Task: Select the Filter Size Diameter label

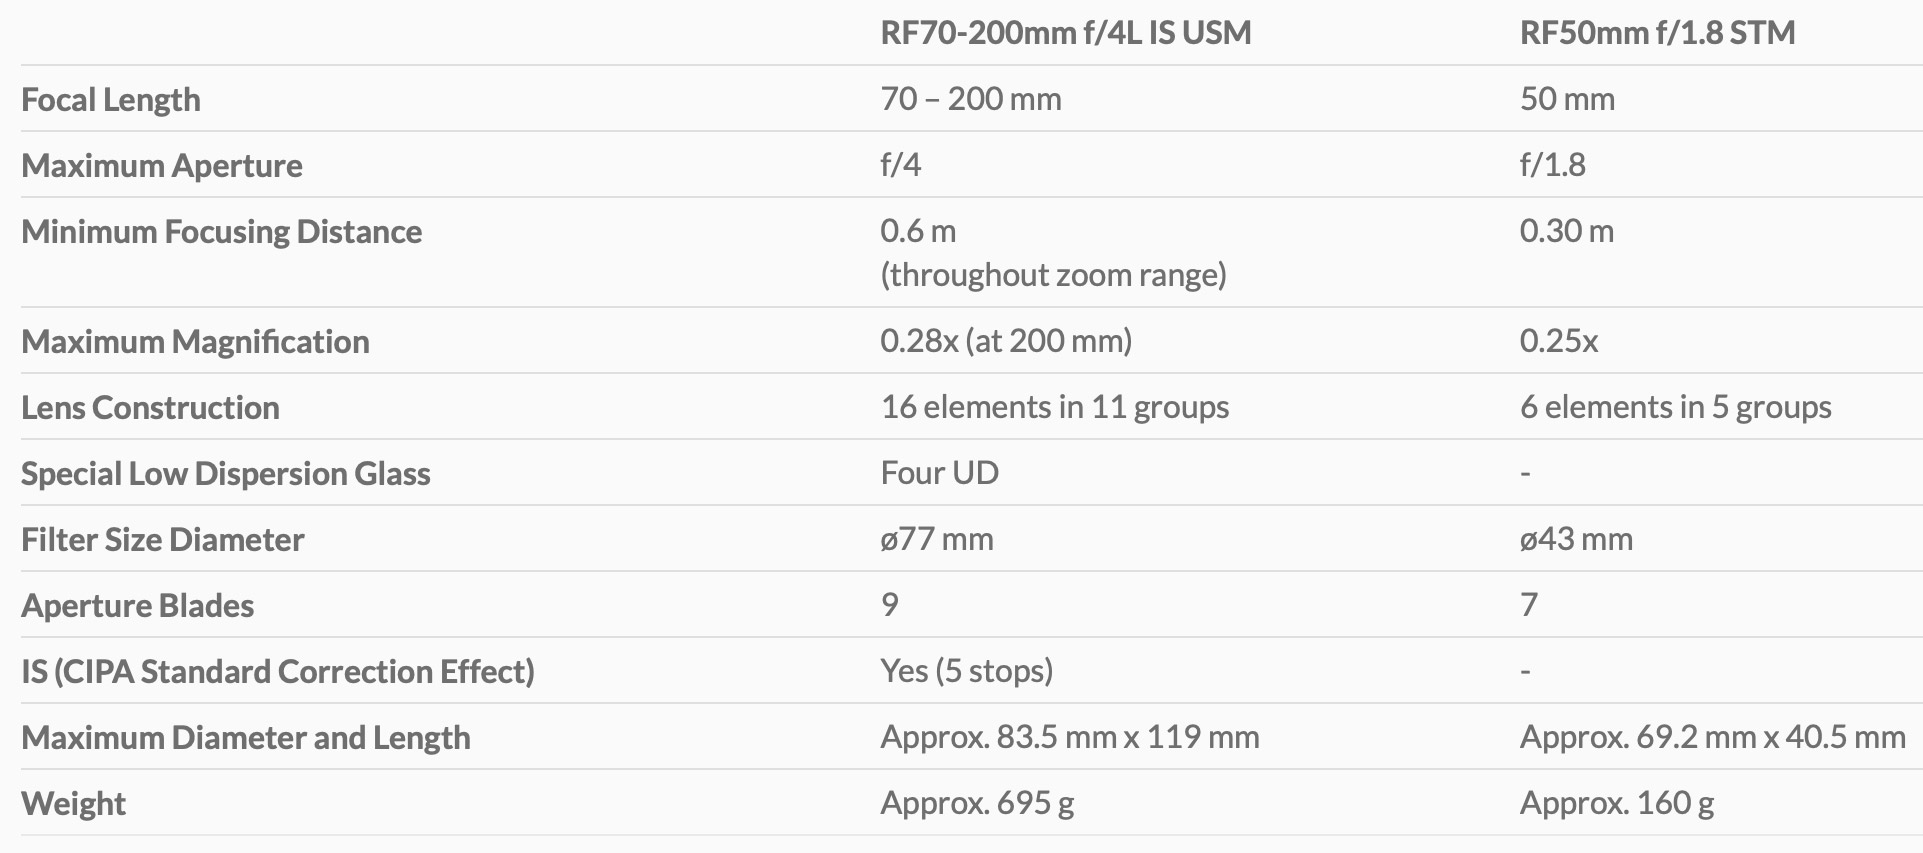Action: pyautogui.click(x=162, y=540)
